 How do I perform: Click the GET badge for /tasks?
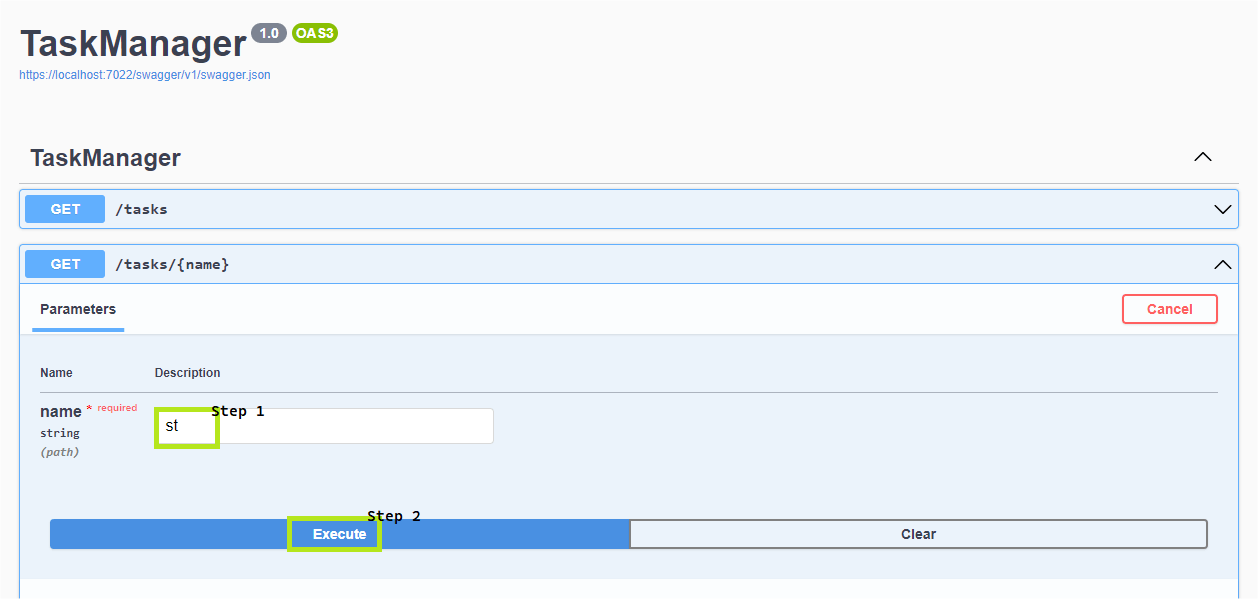click(65, 209)
